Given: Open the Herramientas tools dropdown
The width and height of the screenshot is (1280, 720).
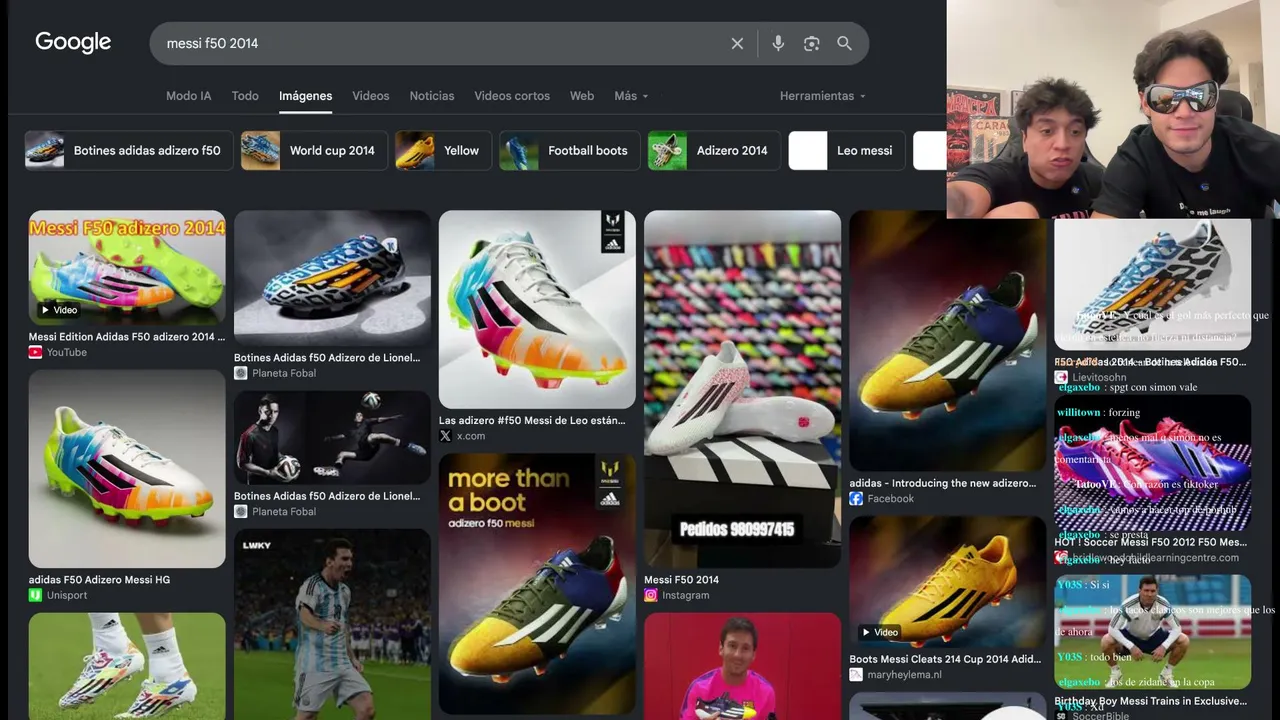Looking at the screenshot, I should [823, 96].
